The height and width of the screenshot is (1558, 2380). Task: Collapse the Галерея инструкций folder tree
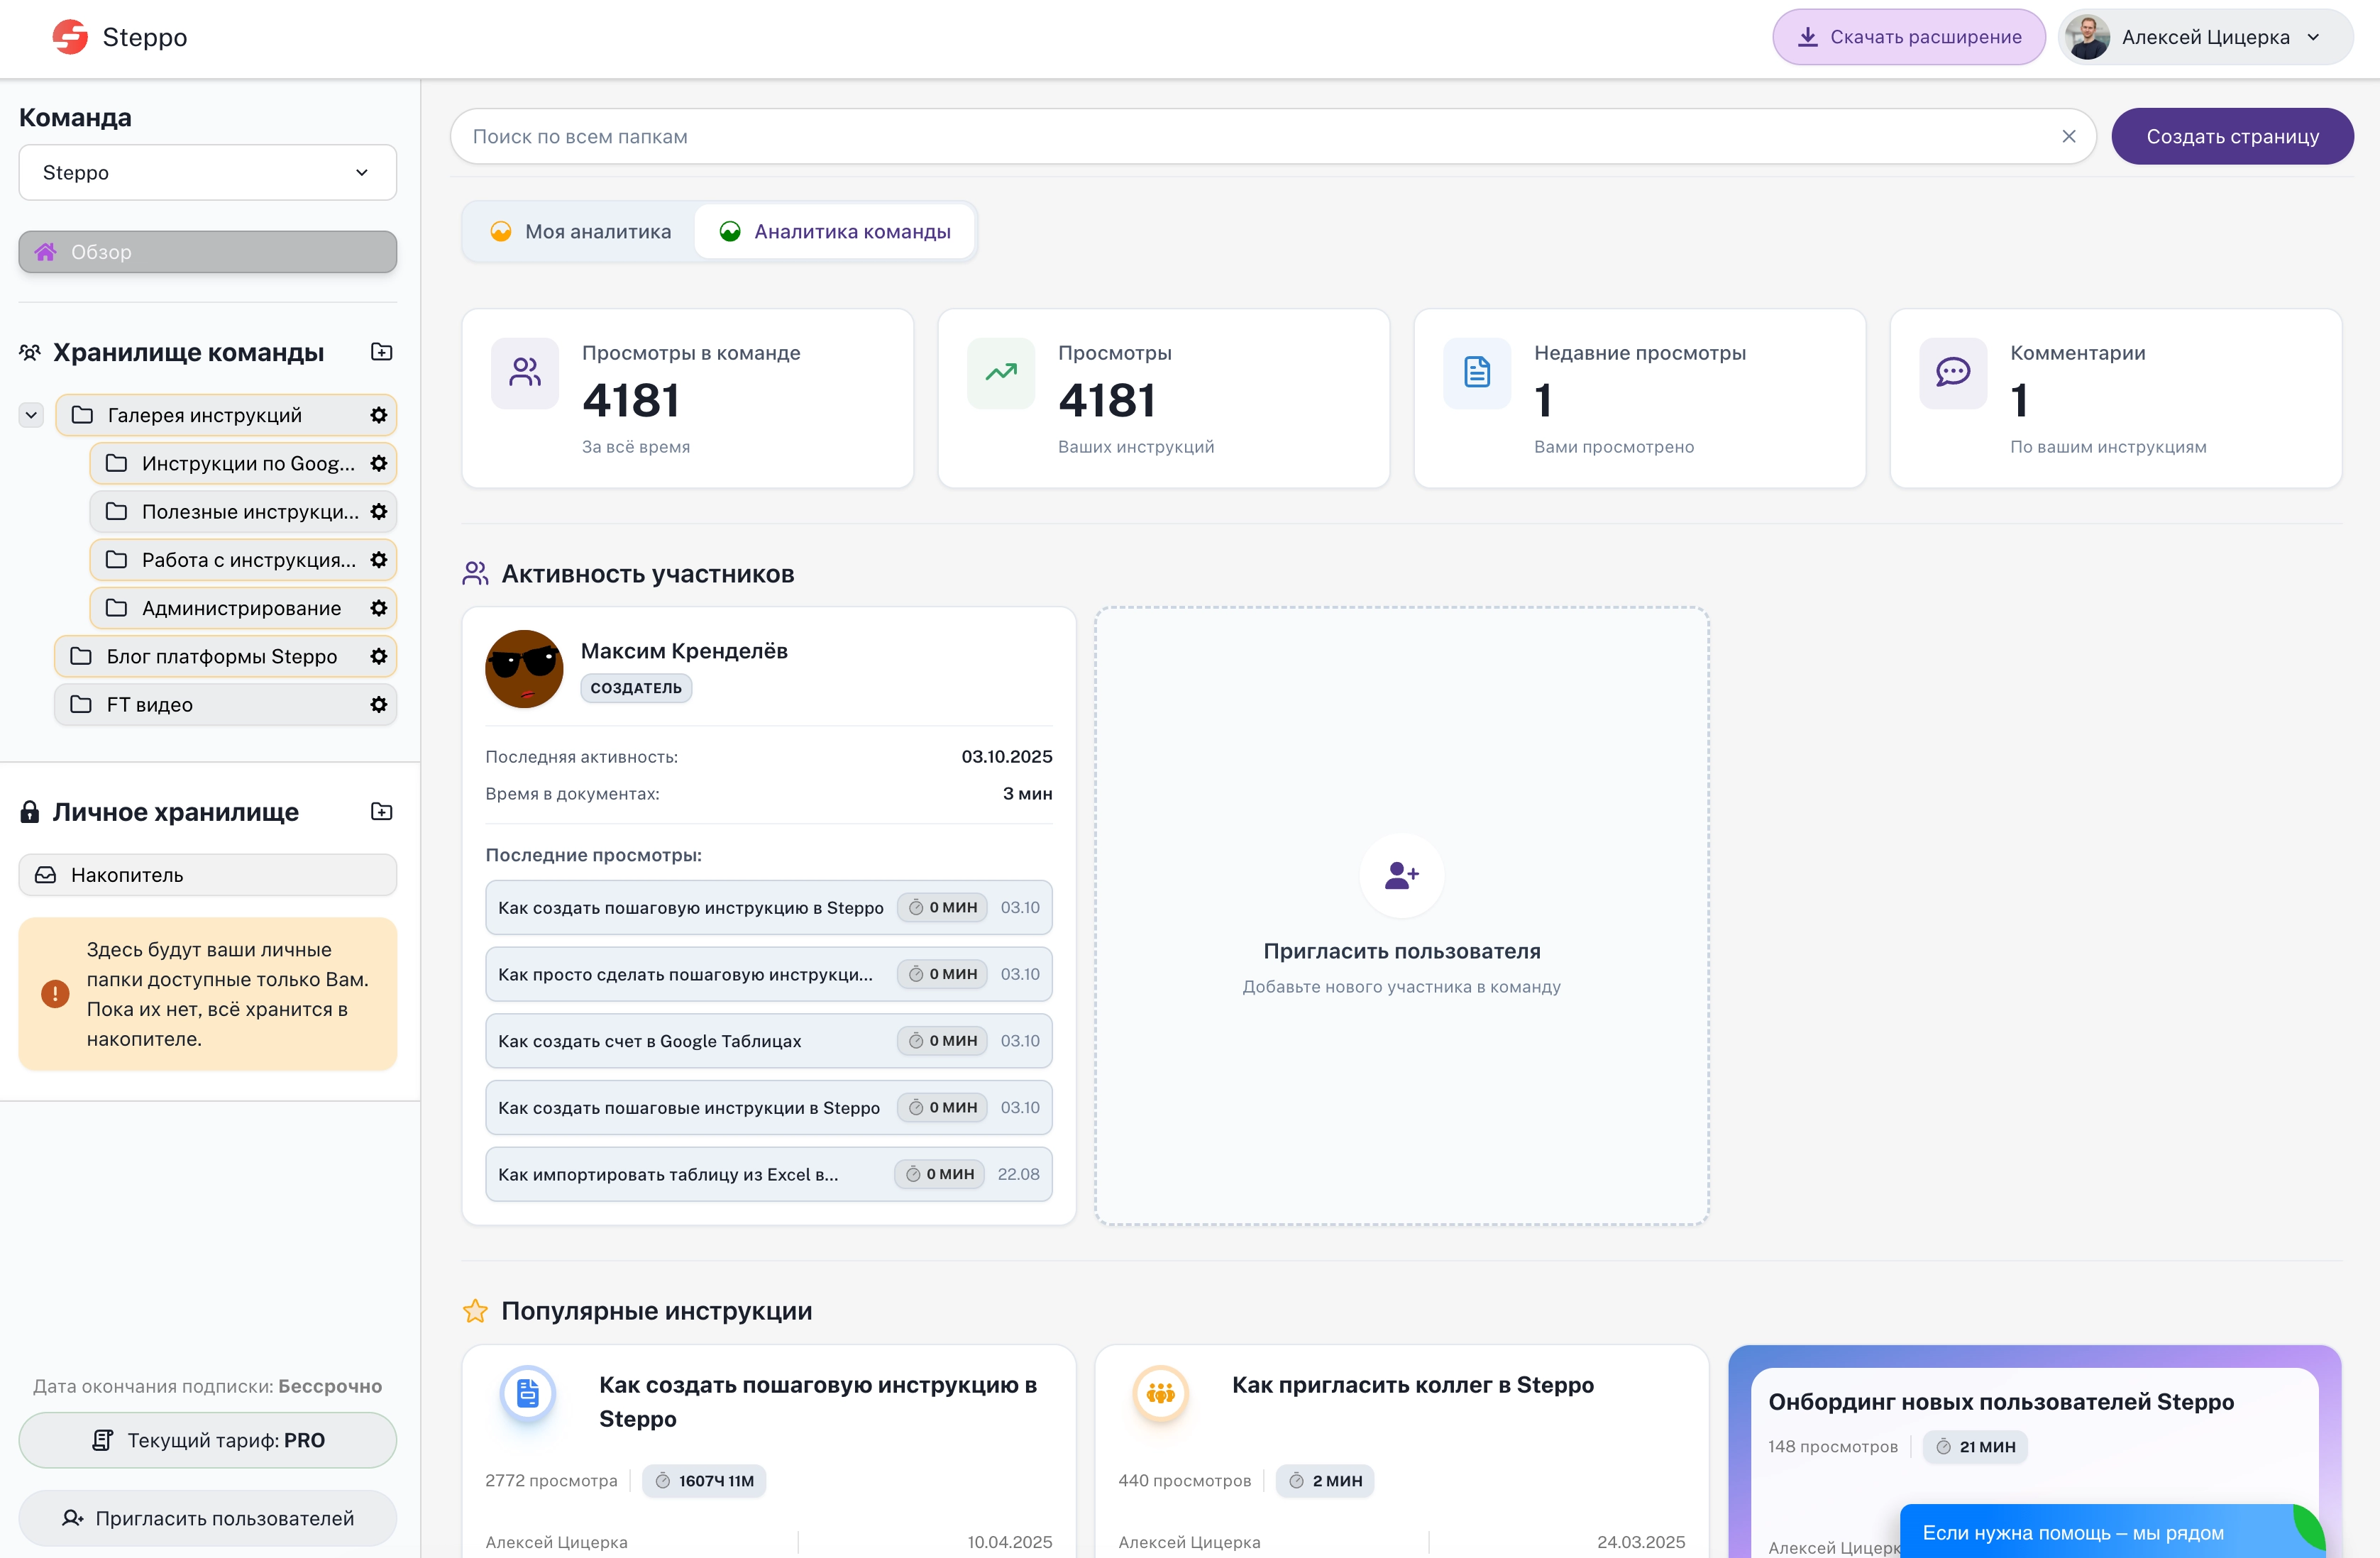click(x=31, y=415)
